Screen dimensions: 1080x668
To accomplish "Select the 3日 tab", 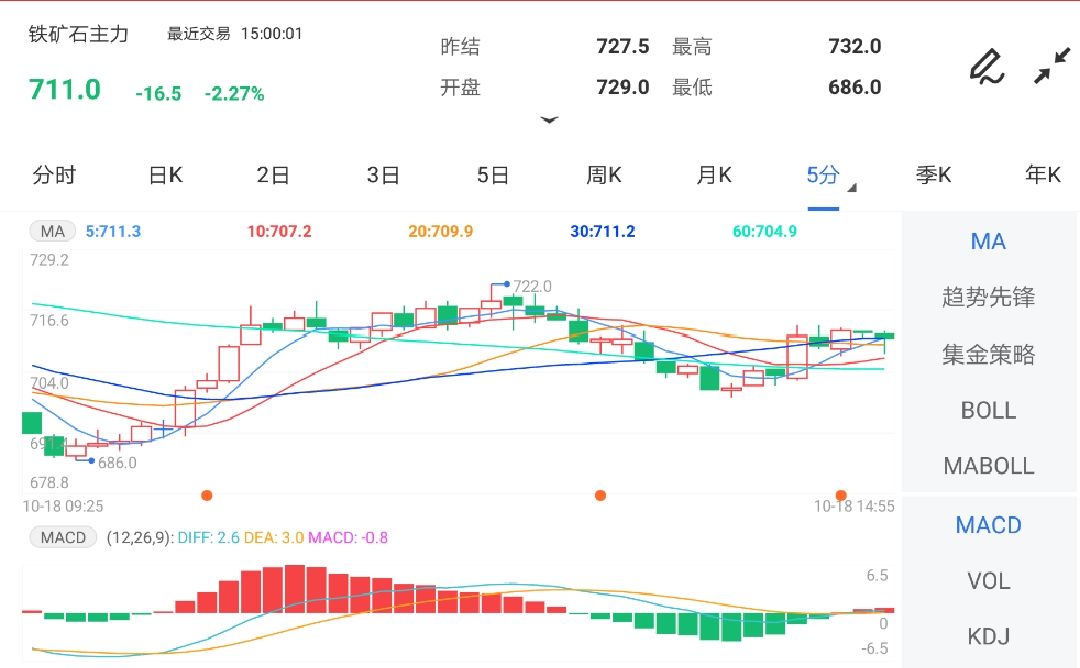I will tap(383, 175).
